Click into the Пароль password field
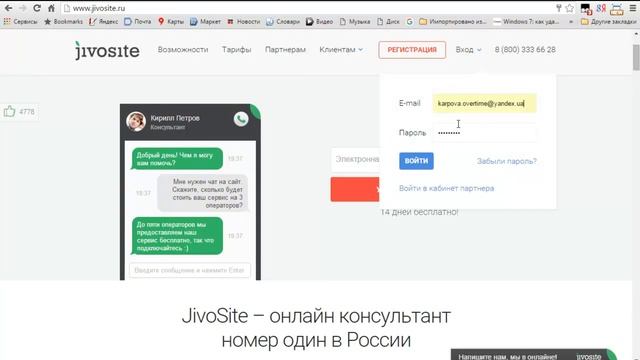The height and width of the screenshot is (360, 640). pos(484,133)
